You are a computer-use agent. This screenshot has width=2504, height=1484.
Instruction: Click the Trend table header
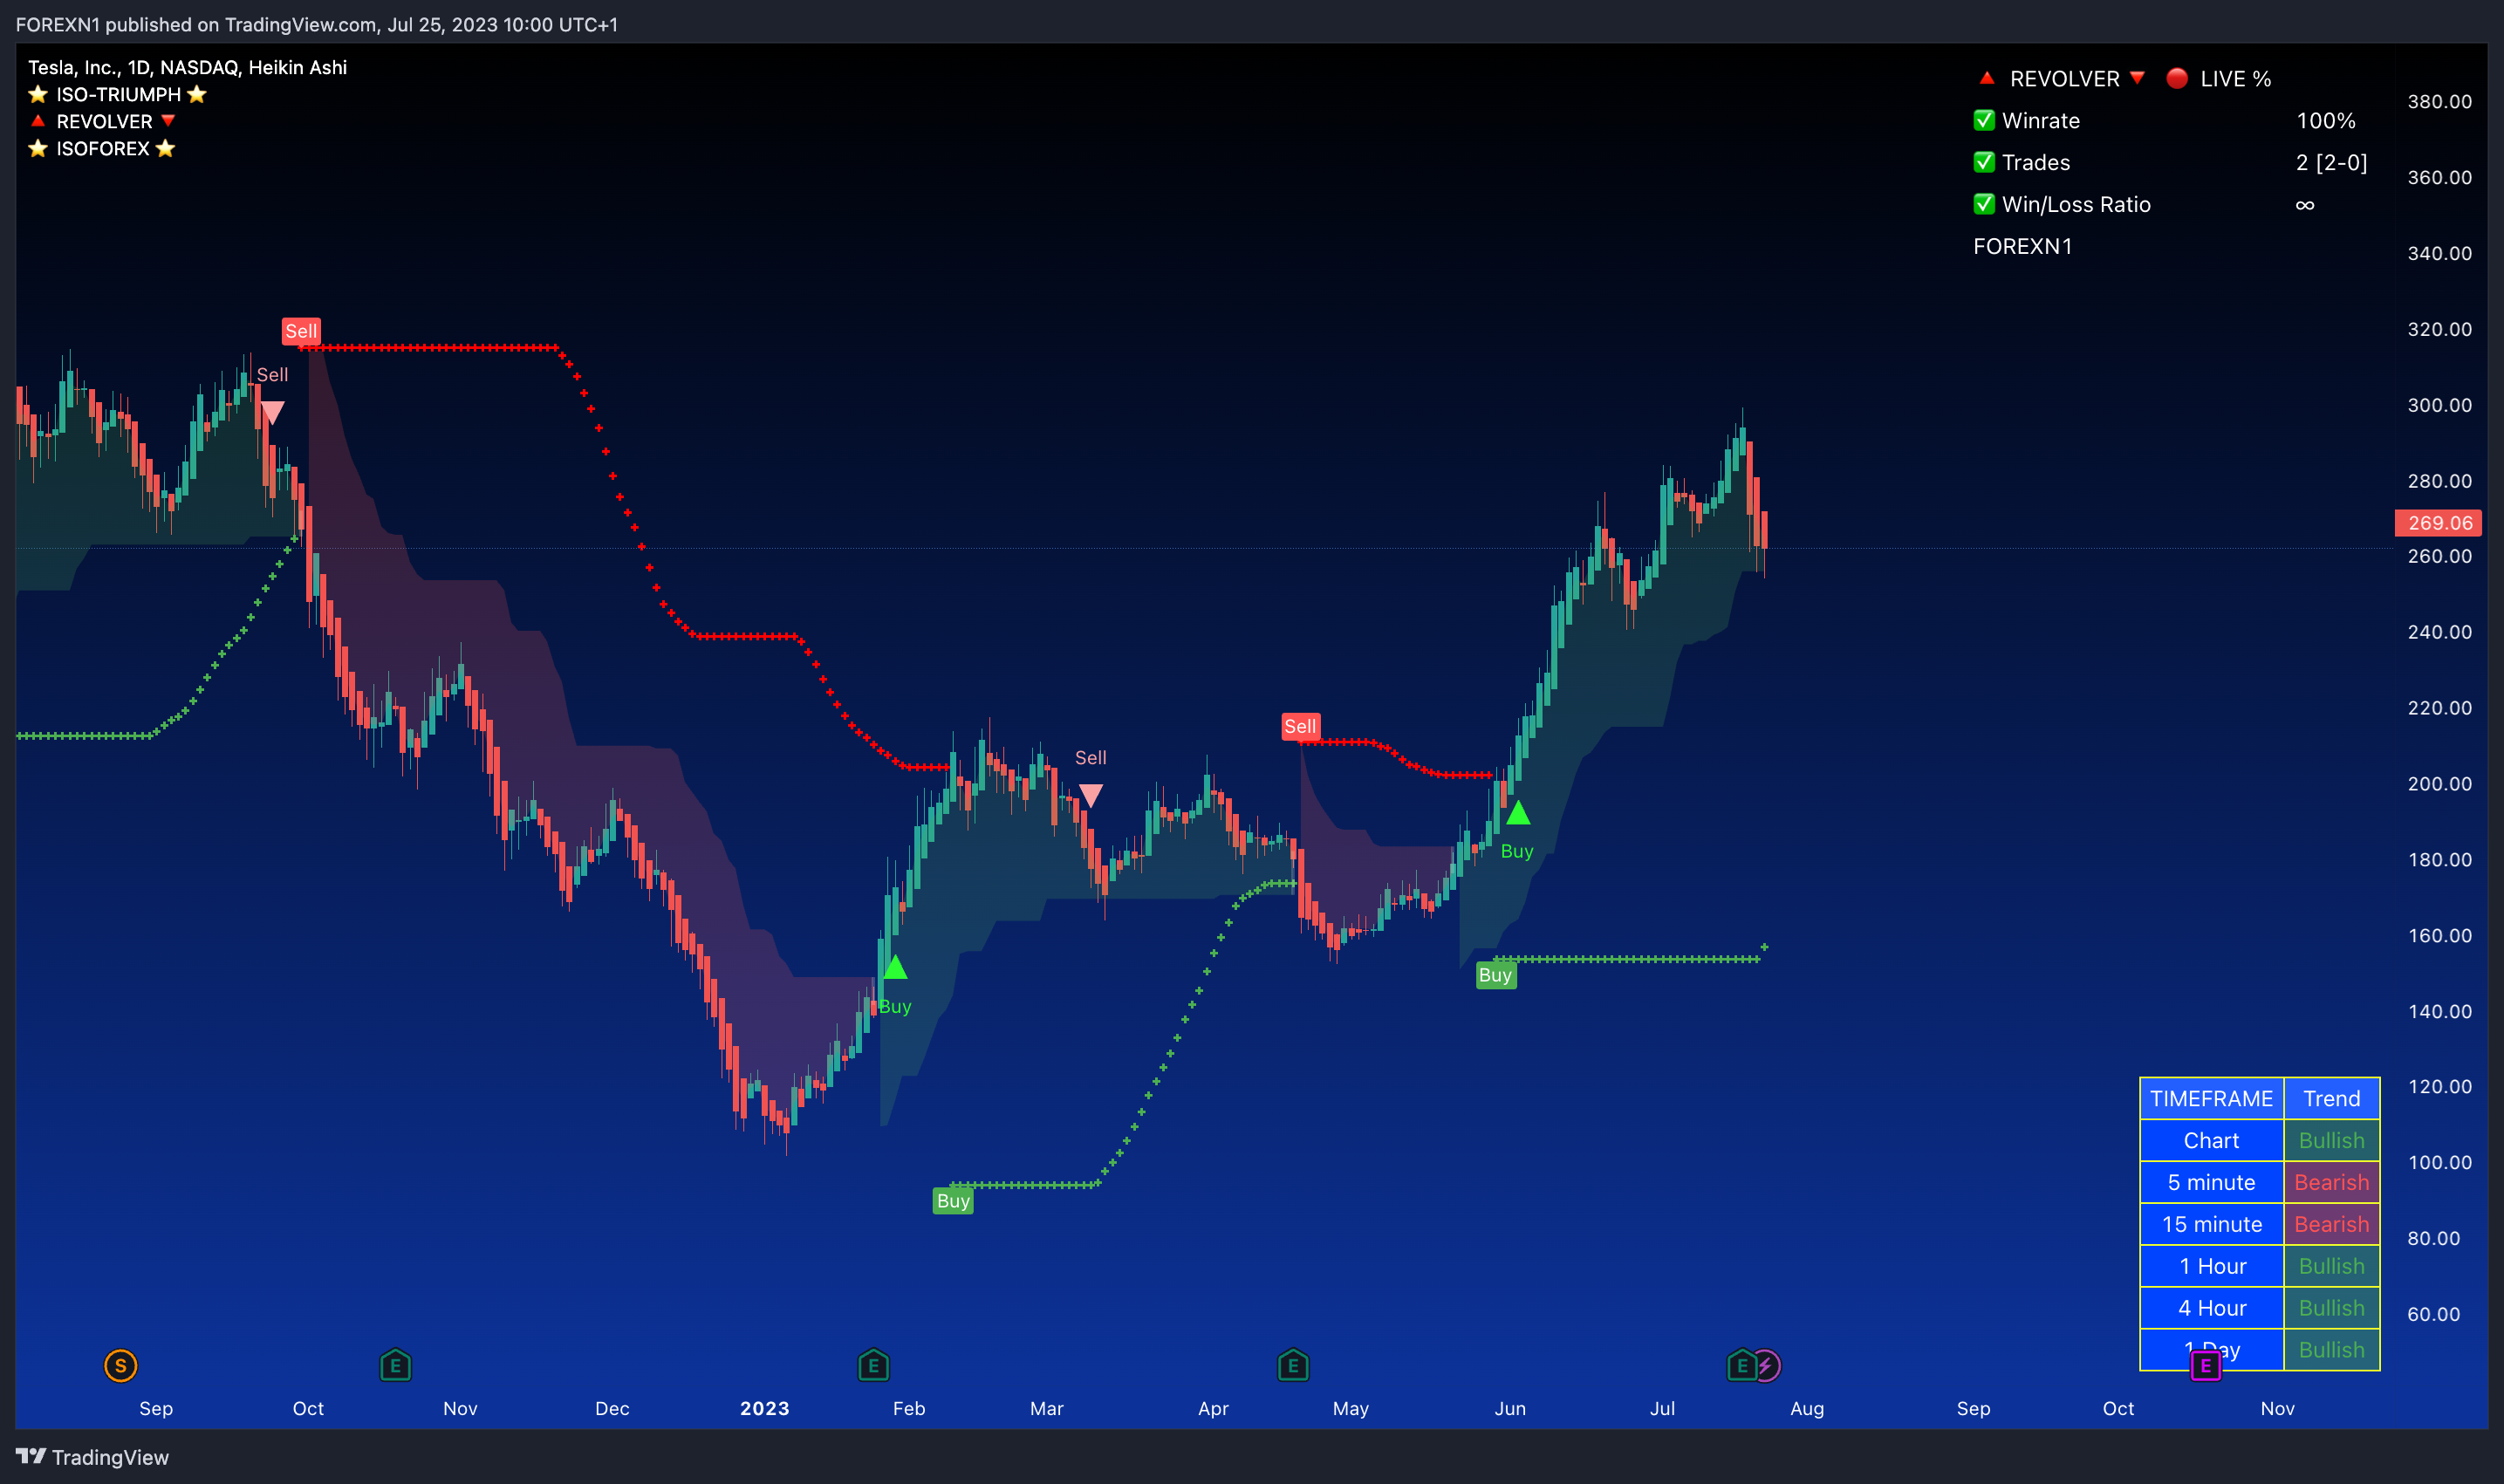coord(2331,1098)
